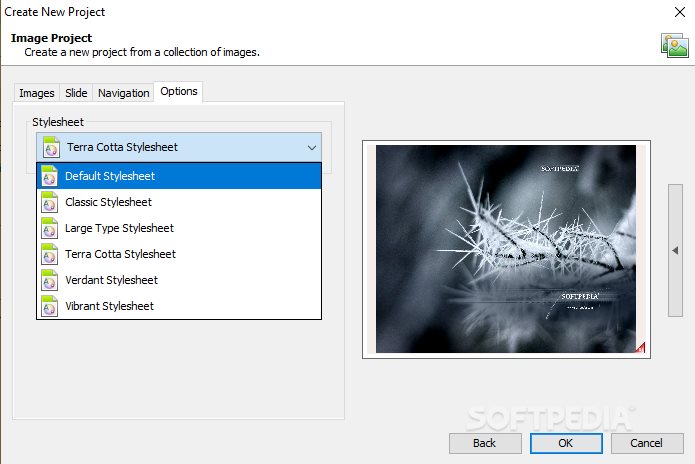Select Vibrant Stylesheet option
Viewport: 695px width, 464px height.
(x=179, y=306)
